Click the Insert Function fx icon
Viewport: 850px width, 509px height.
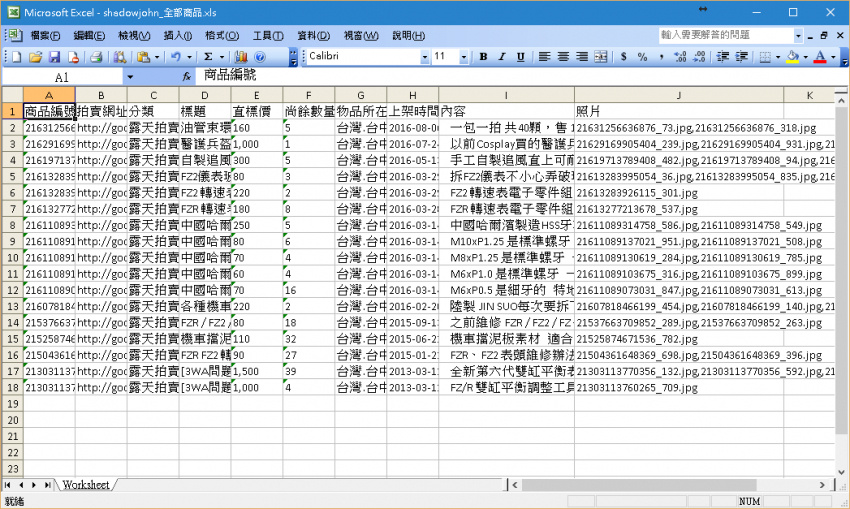[x=186, y=77]
